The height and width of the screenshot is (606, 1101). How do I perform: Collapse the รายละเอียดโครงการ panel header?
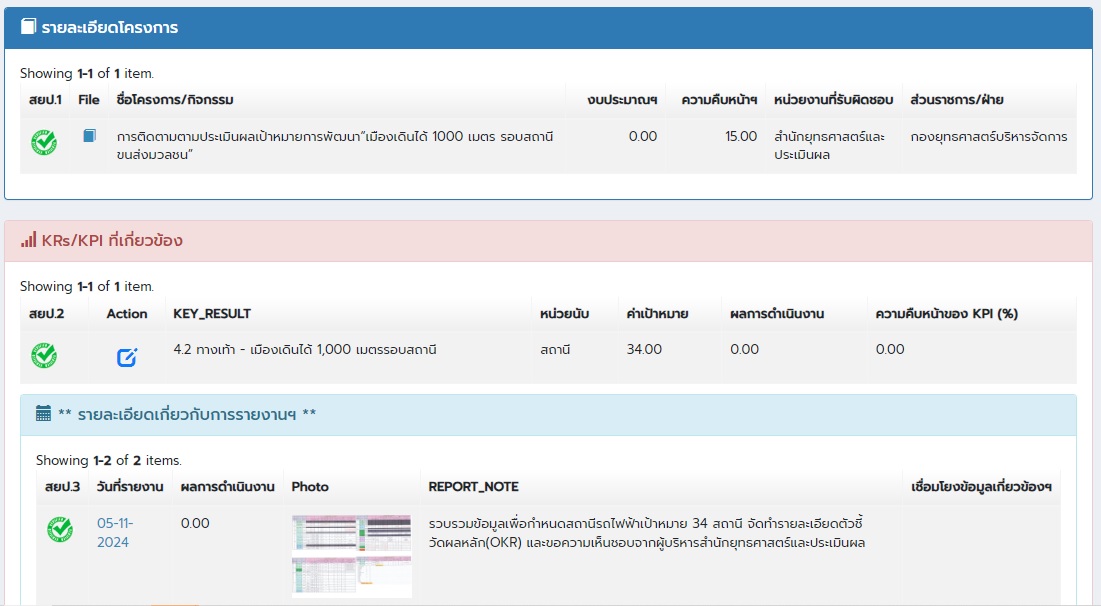click(548, 28)
